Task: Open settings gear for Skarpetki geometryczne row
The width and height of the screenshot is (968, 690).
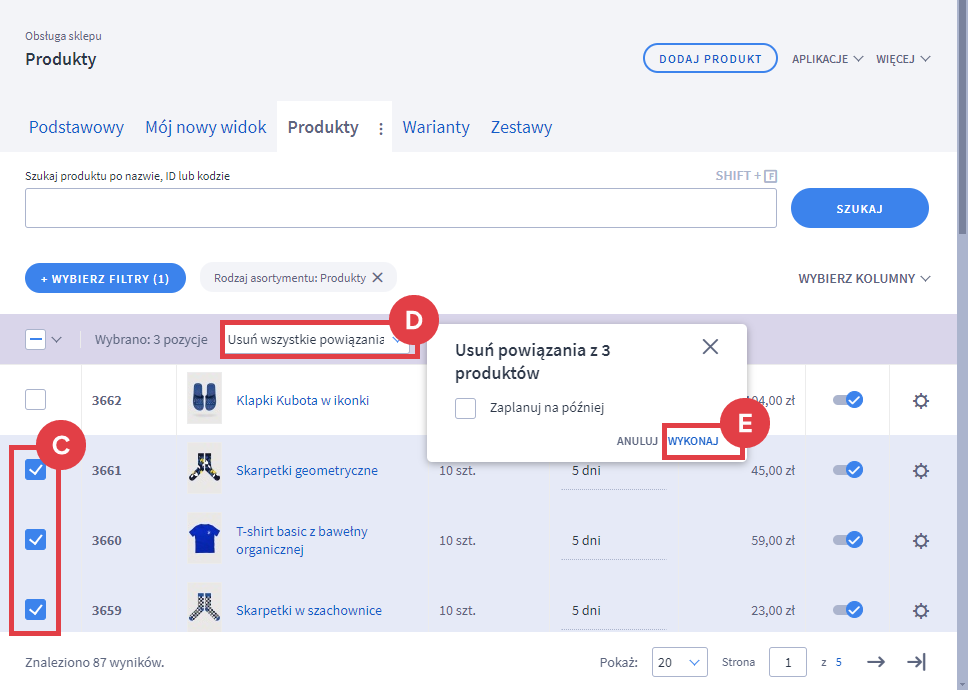Action: tap(920, 471)
